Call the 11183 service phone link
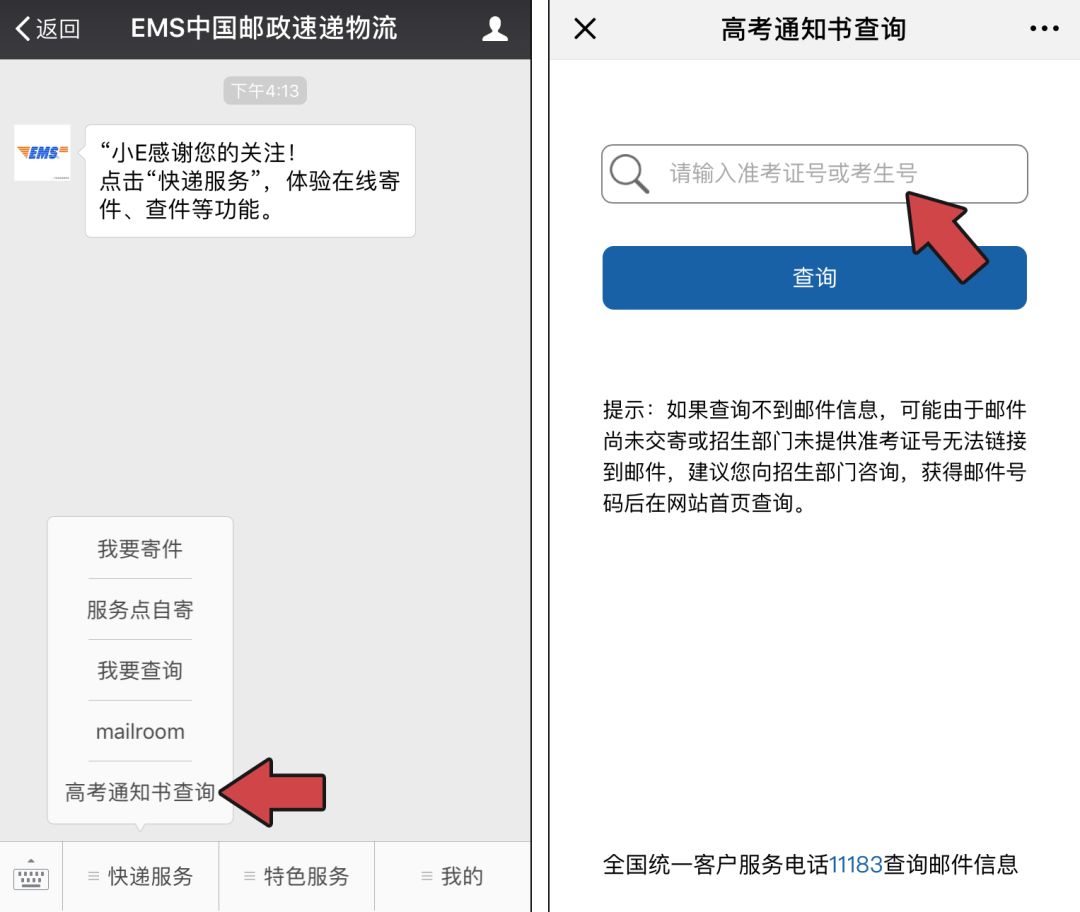The height and width of the screenshot is (912, 1080). (x=855, y=864)
